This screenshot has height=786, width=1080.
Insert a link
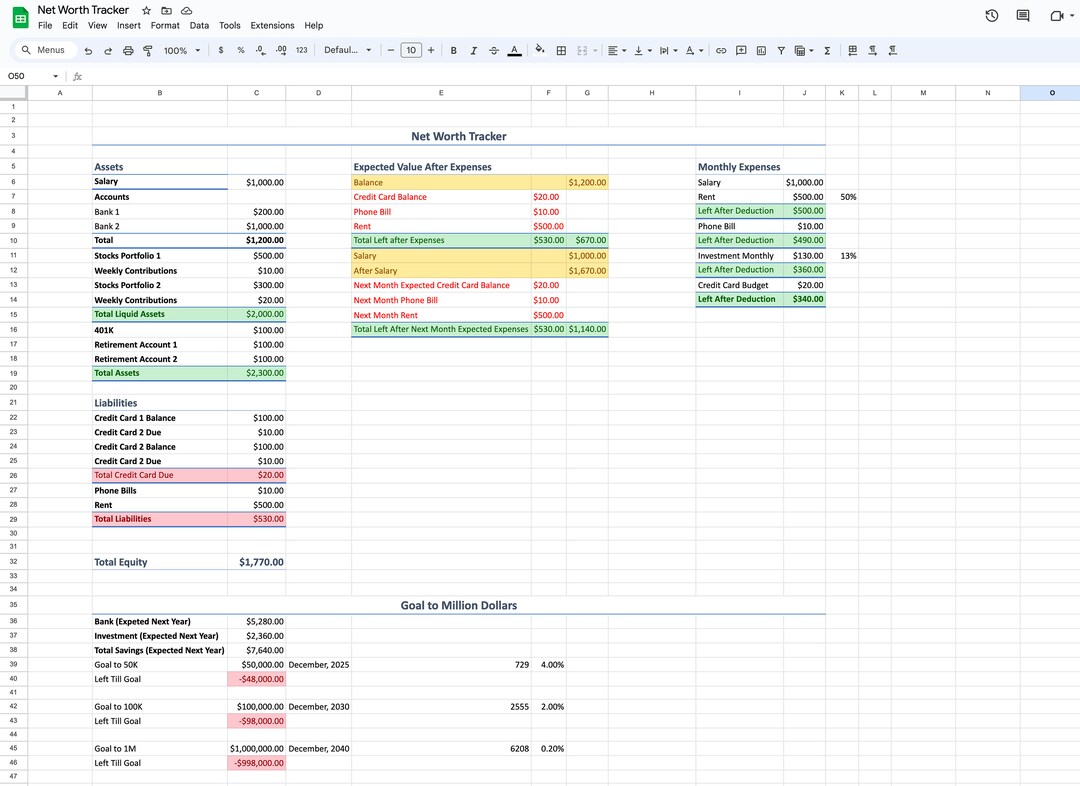[x=721, y=50]
